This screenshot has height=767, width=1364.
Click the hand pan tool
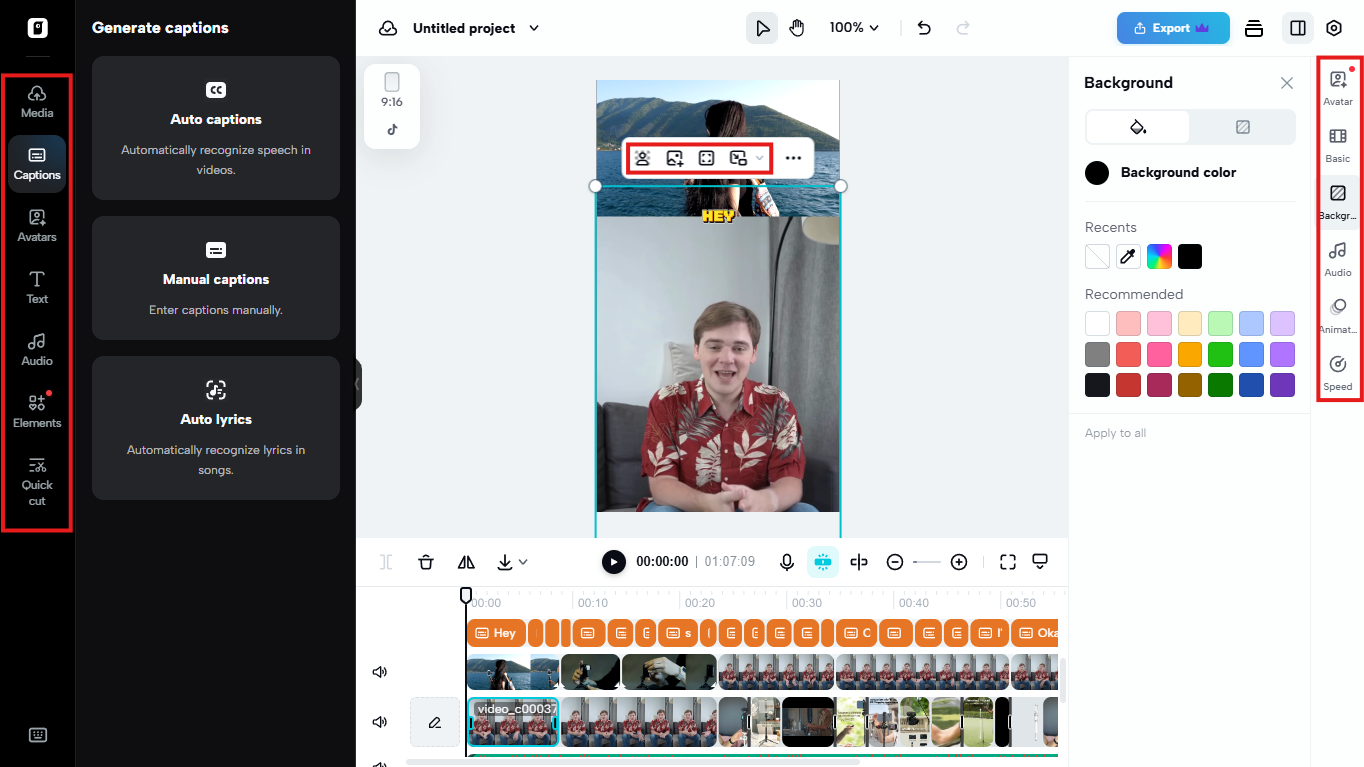pos(797,28)
